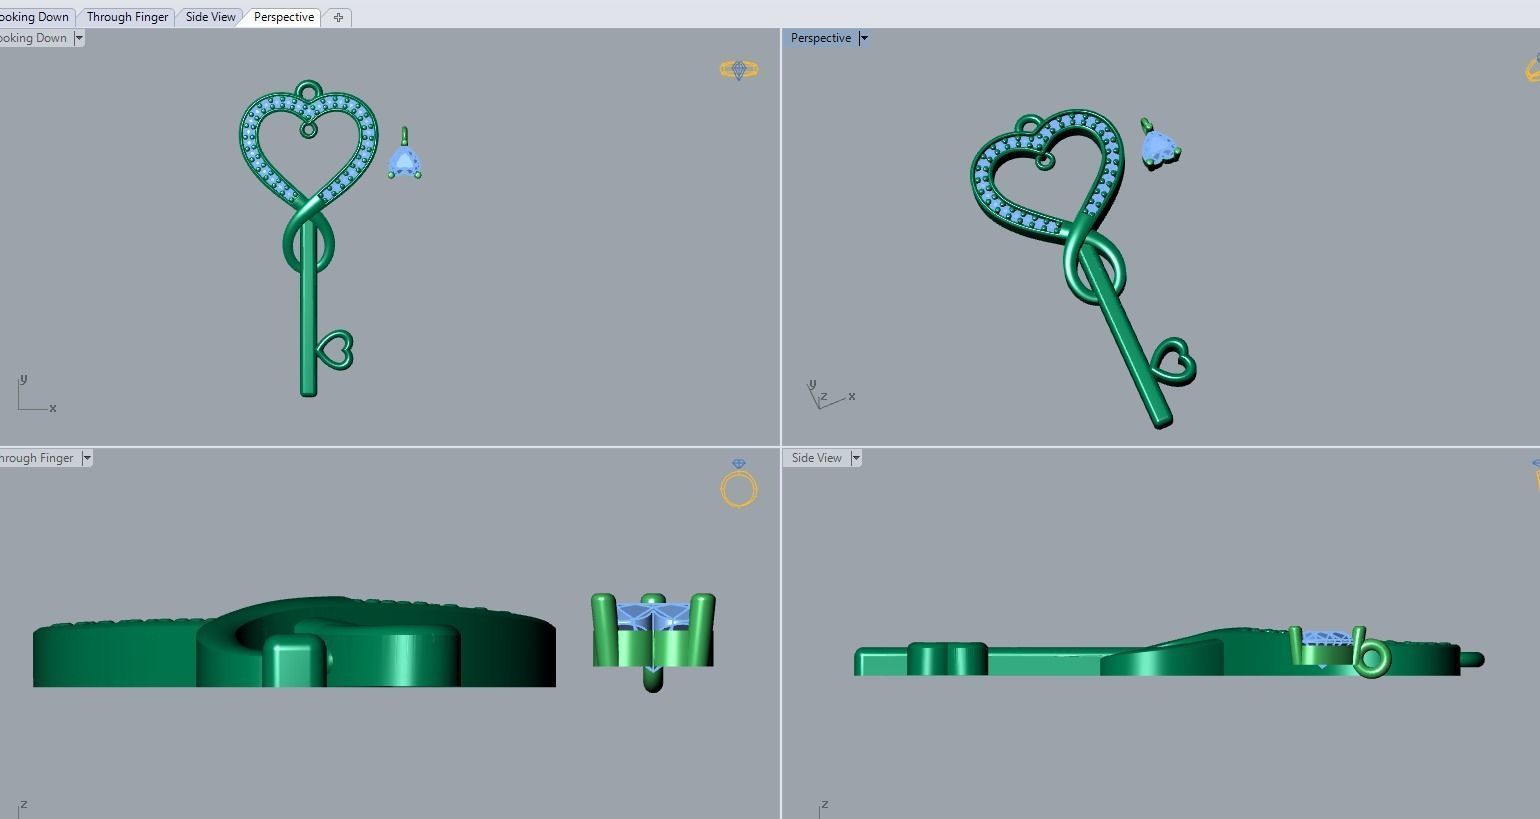Click the ring icon in the Perspective viewport corner

(1533, 69)
